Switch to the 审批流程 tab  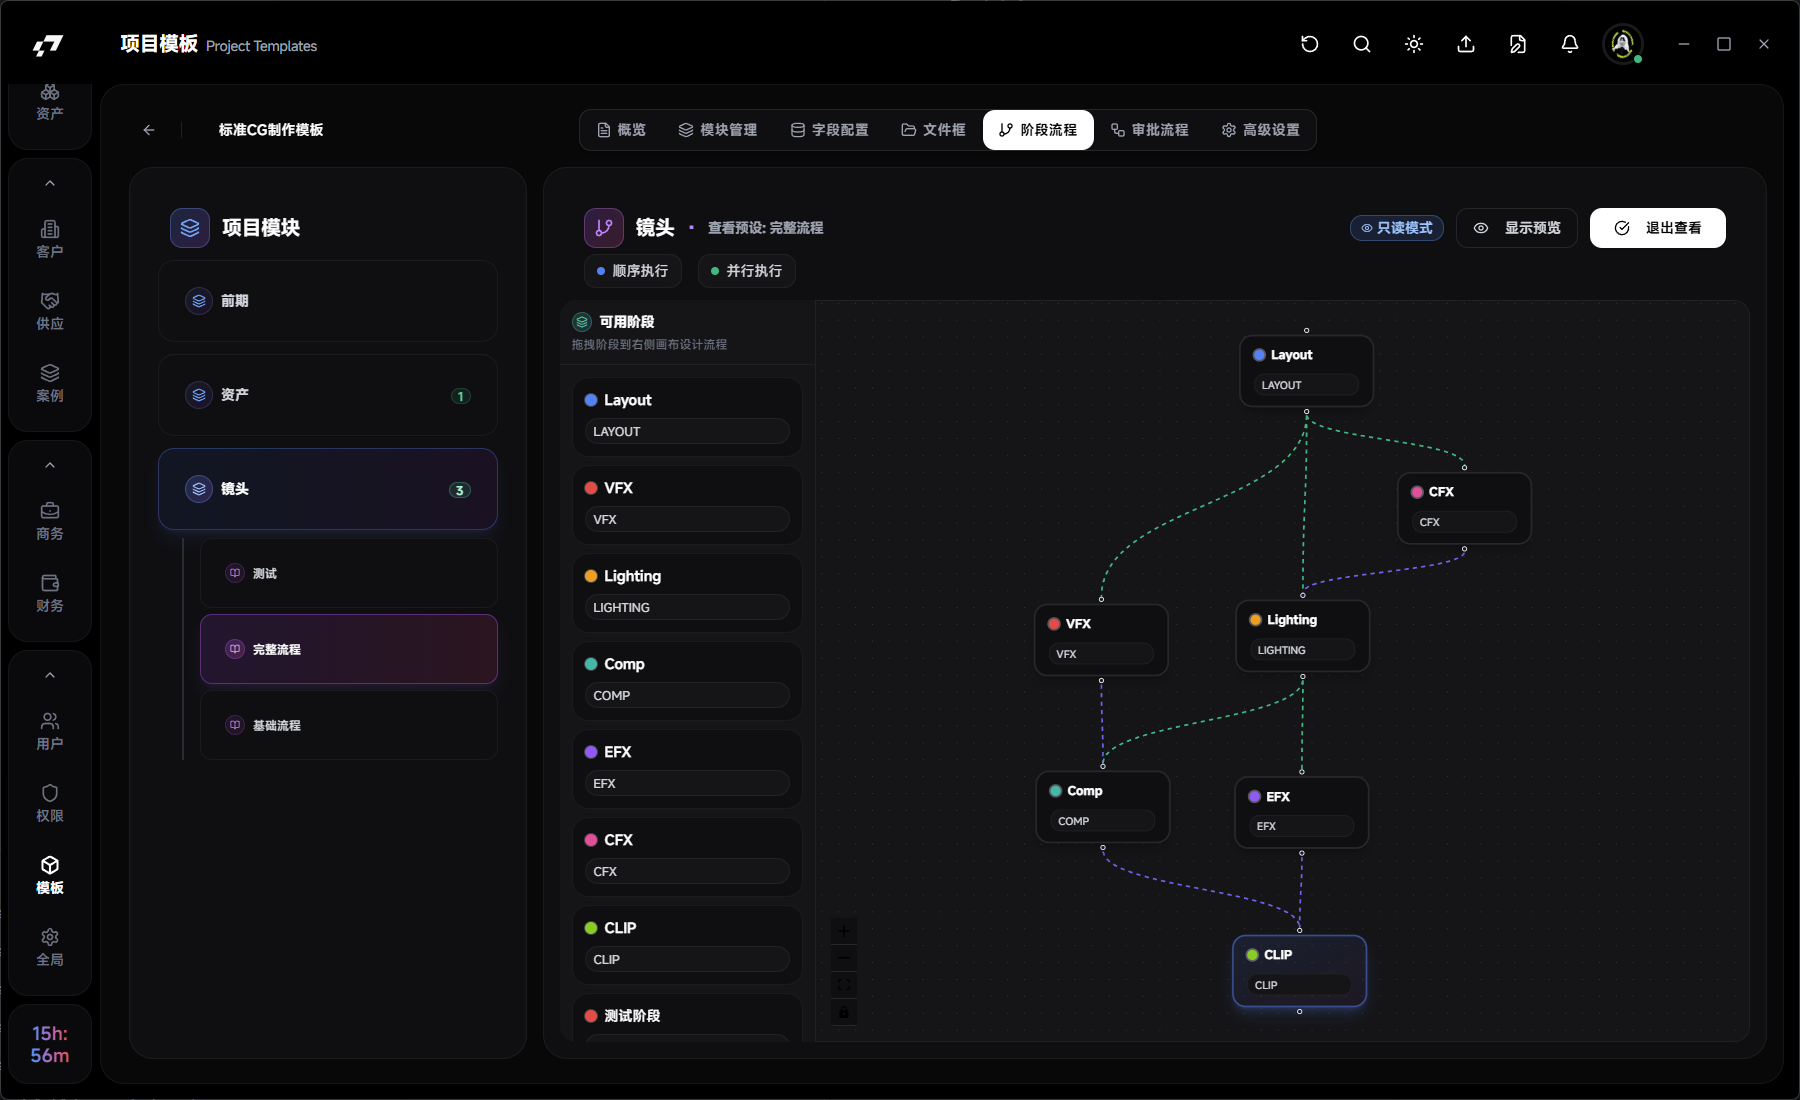1149,130
